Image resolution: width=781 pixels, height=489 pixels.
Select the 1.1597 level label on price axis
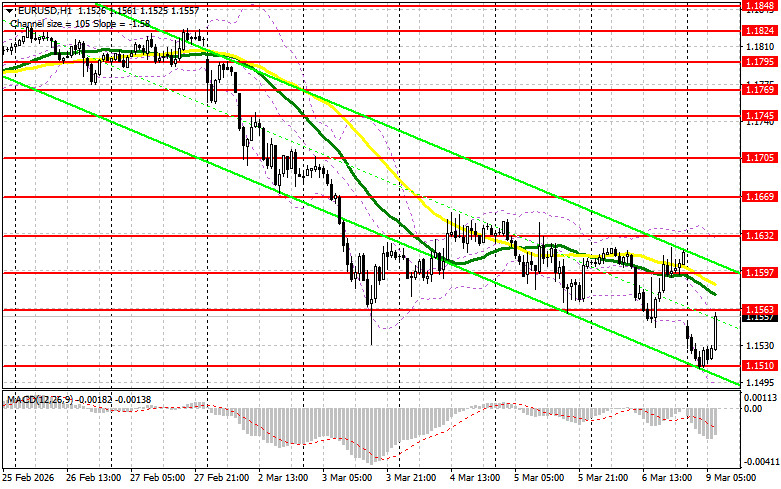coord(757,272)
